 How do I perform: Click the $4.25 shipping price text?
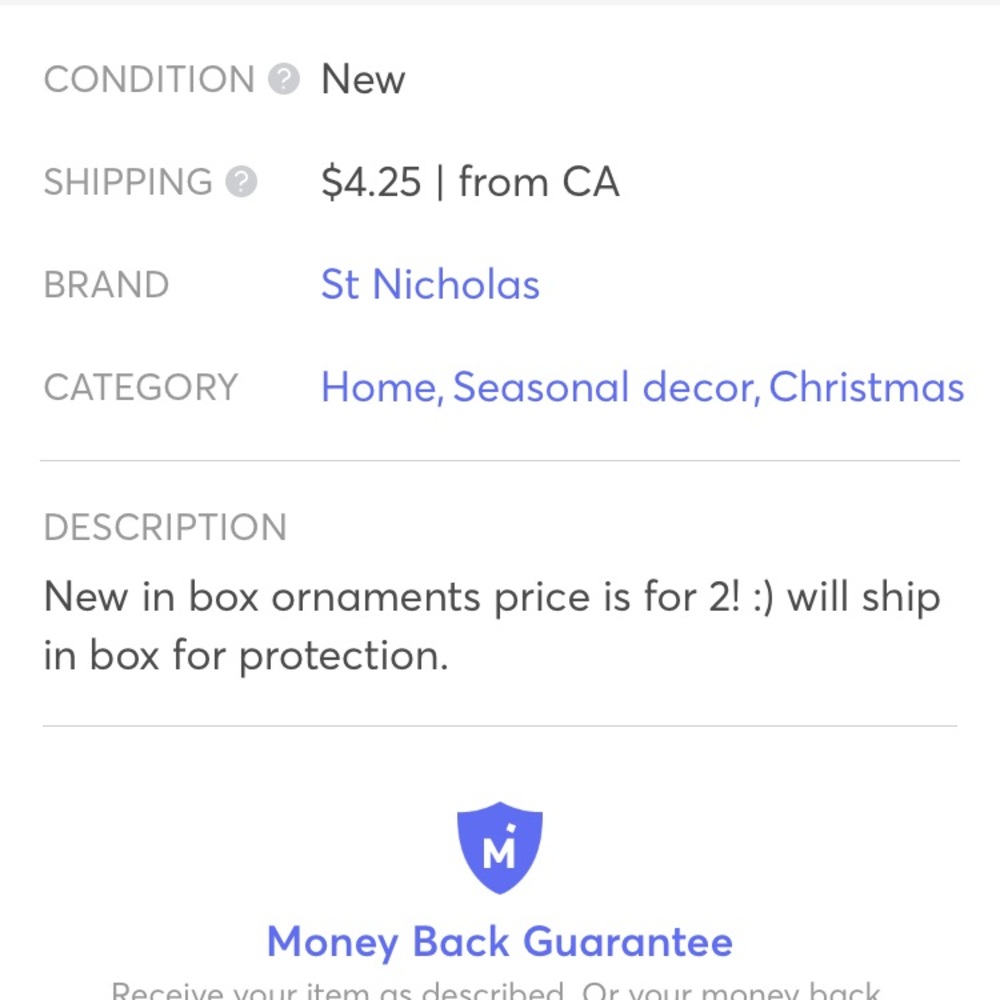point(371,182)
